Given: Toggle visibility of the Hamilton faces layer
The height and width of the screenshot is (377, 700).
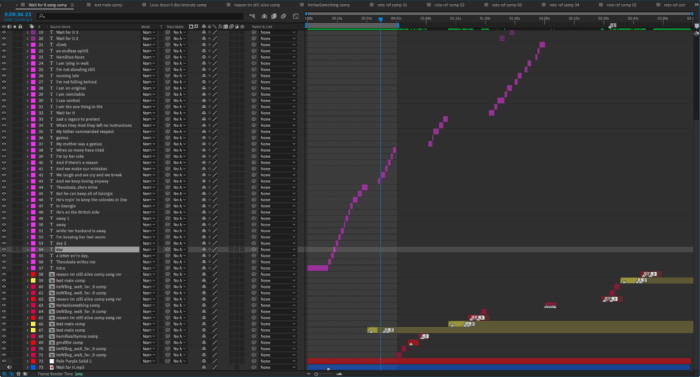Looking at the screenshot, I should pos(4,57).
